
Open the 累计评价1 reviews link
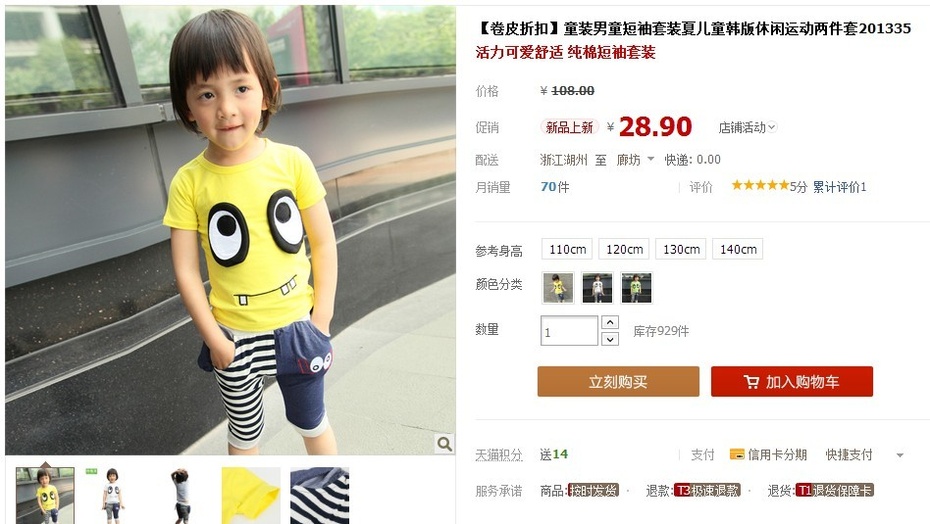(839, 187)
